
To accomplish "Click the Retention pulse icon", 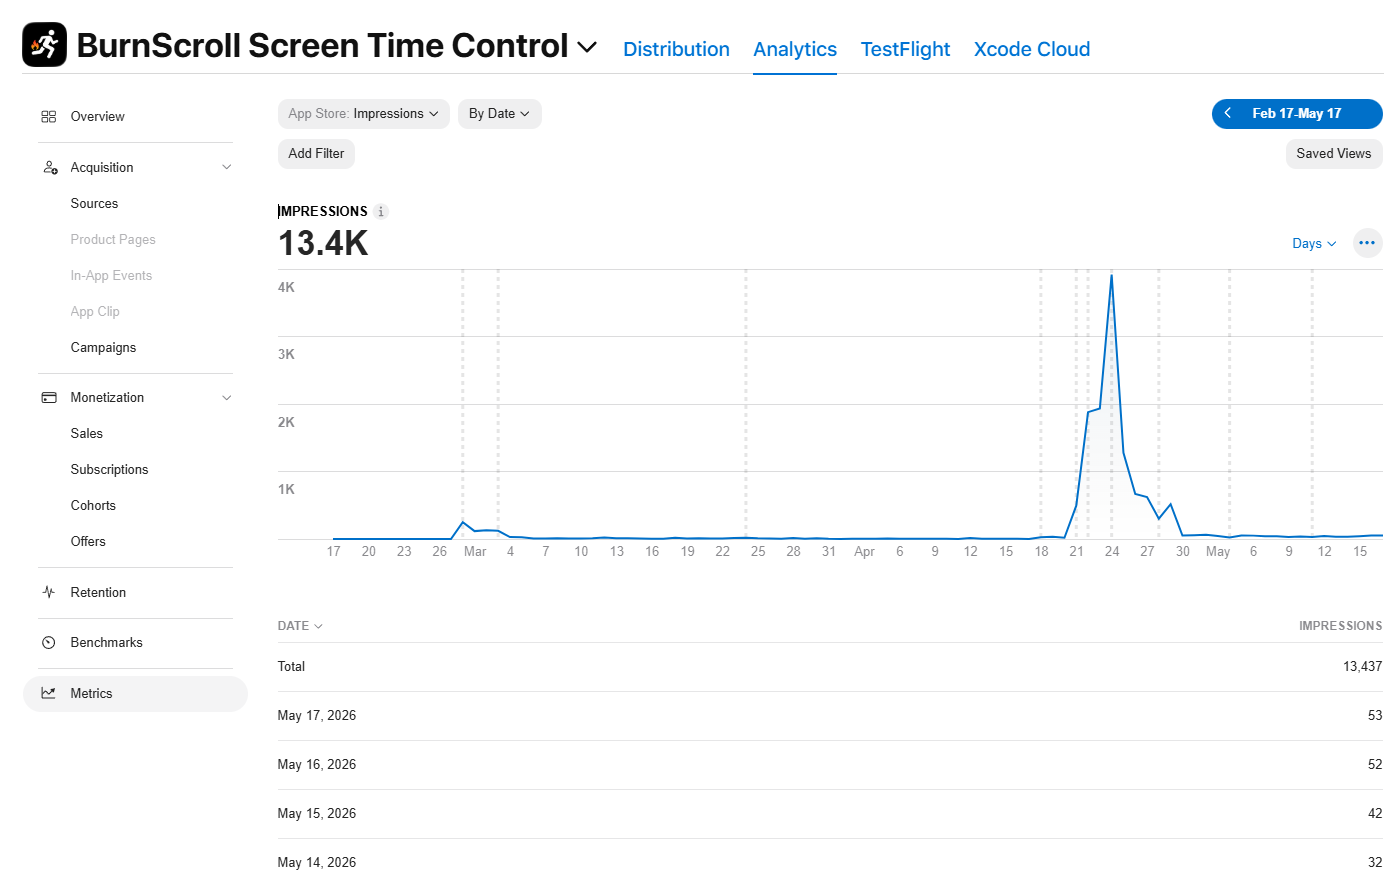I will point(48,592).
